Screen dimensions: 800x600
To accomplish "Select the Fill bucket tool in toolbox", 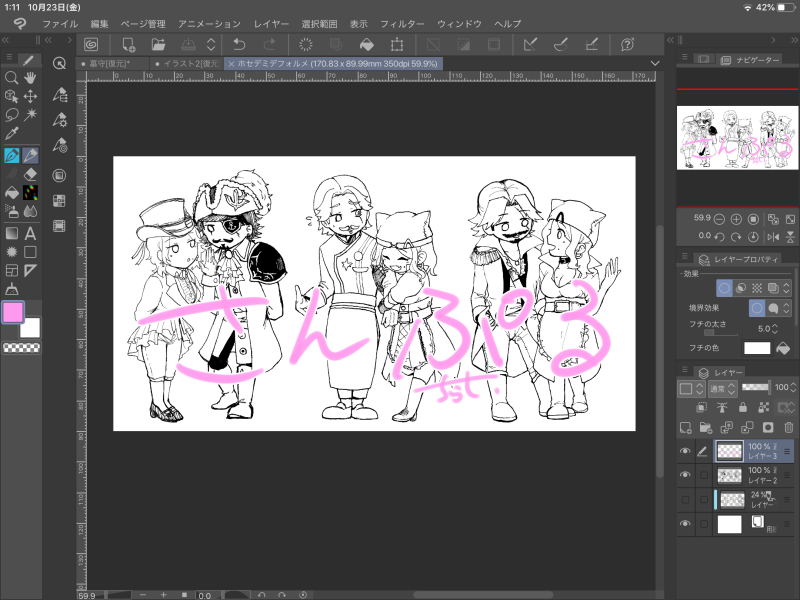I will 11,193.
